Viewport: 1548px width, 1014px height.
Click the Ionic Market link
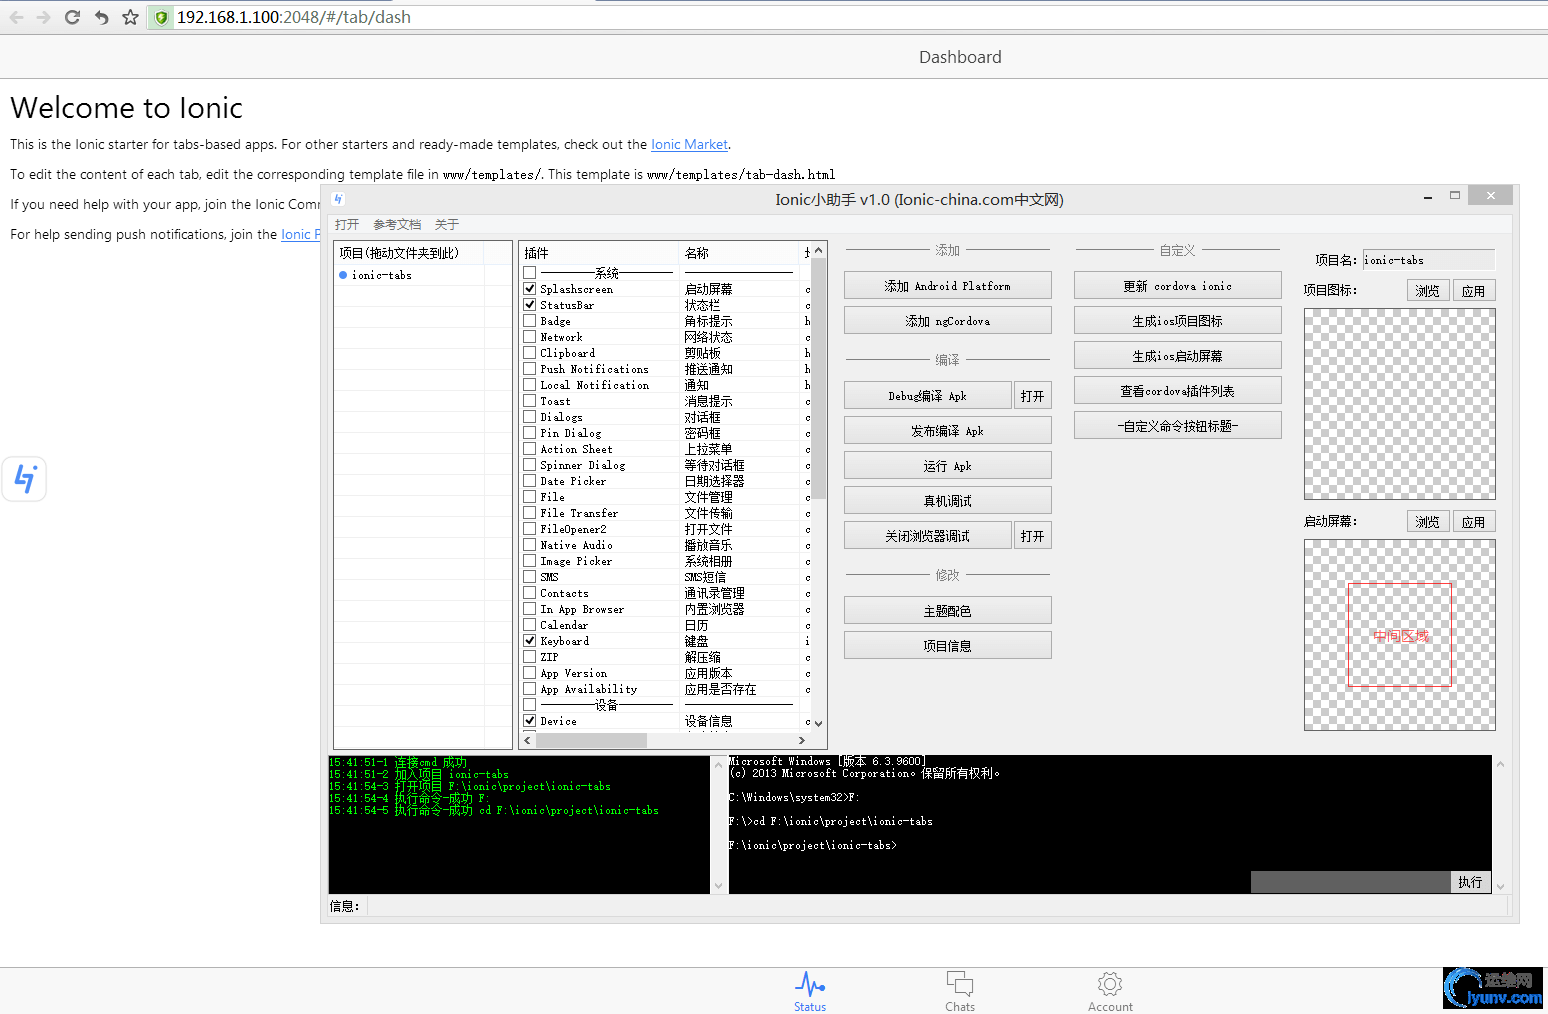tap(689, 144)
